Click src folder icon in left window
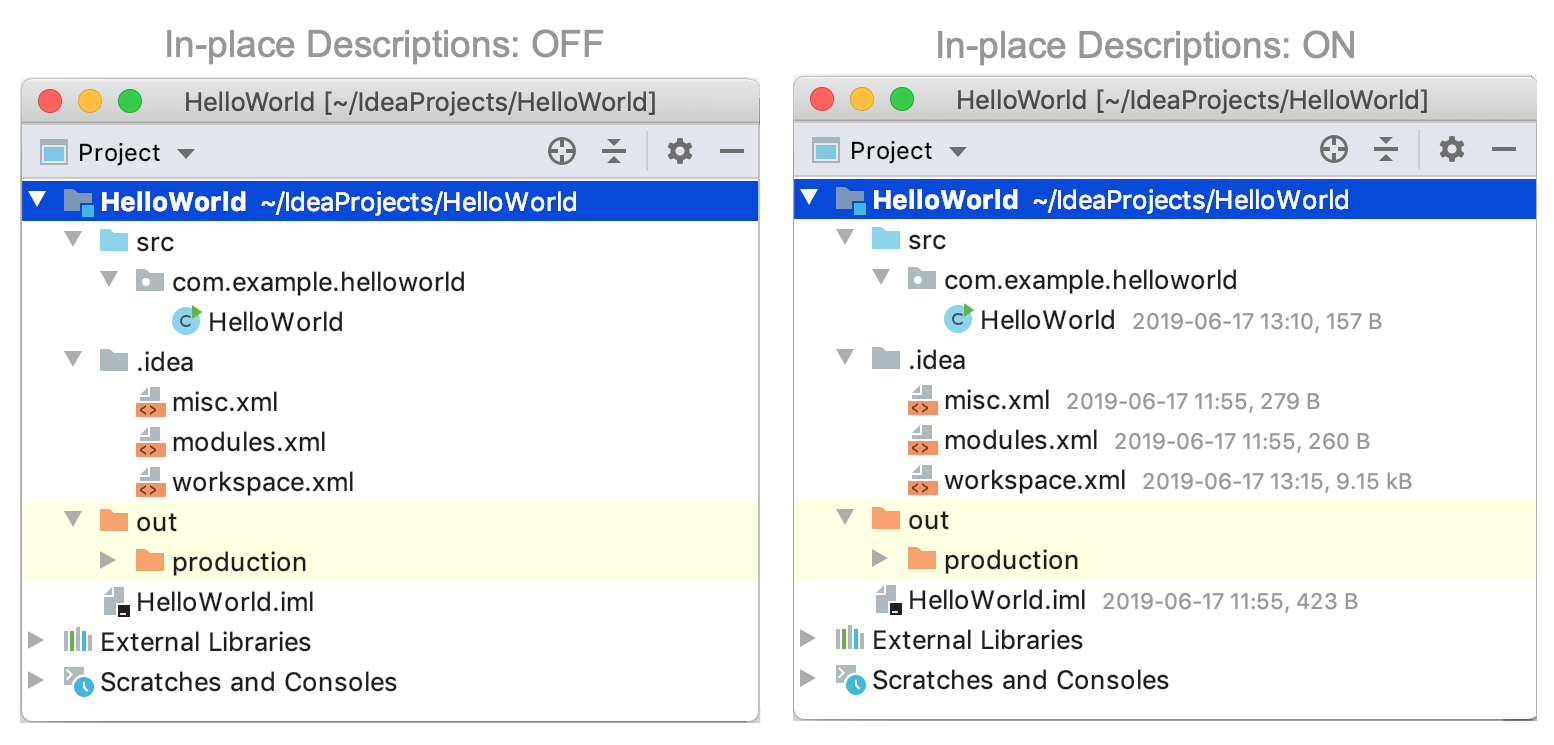The width and height of the screenshot is (1554, 745). coord(114,241)
